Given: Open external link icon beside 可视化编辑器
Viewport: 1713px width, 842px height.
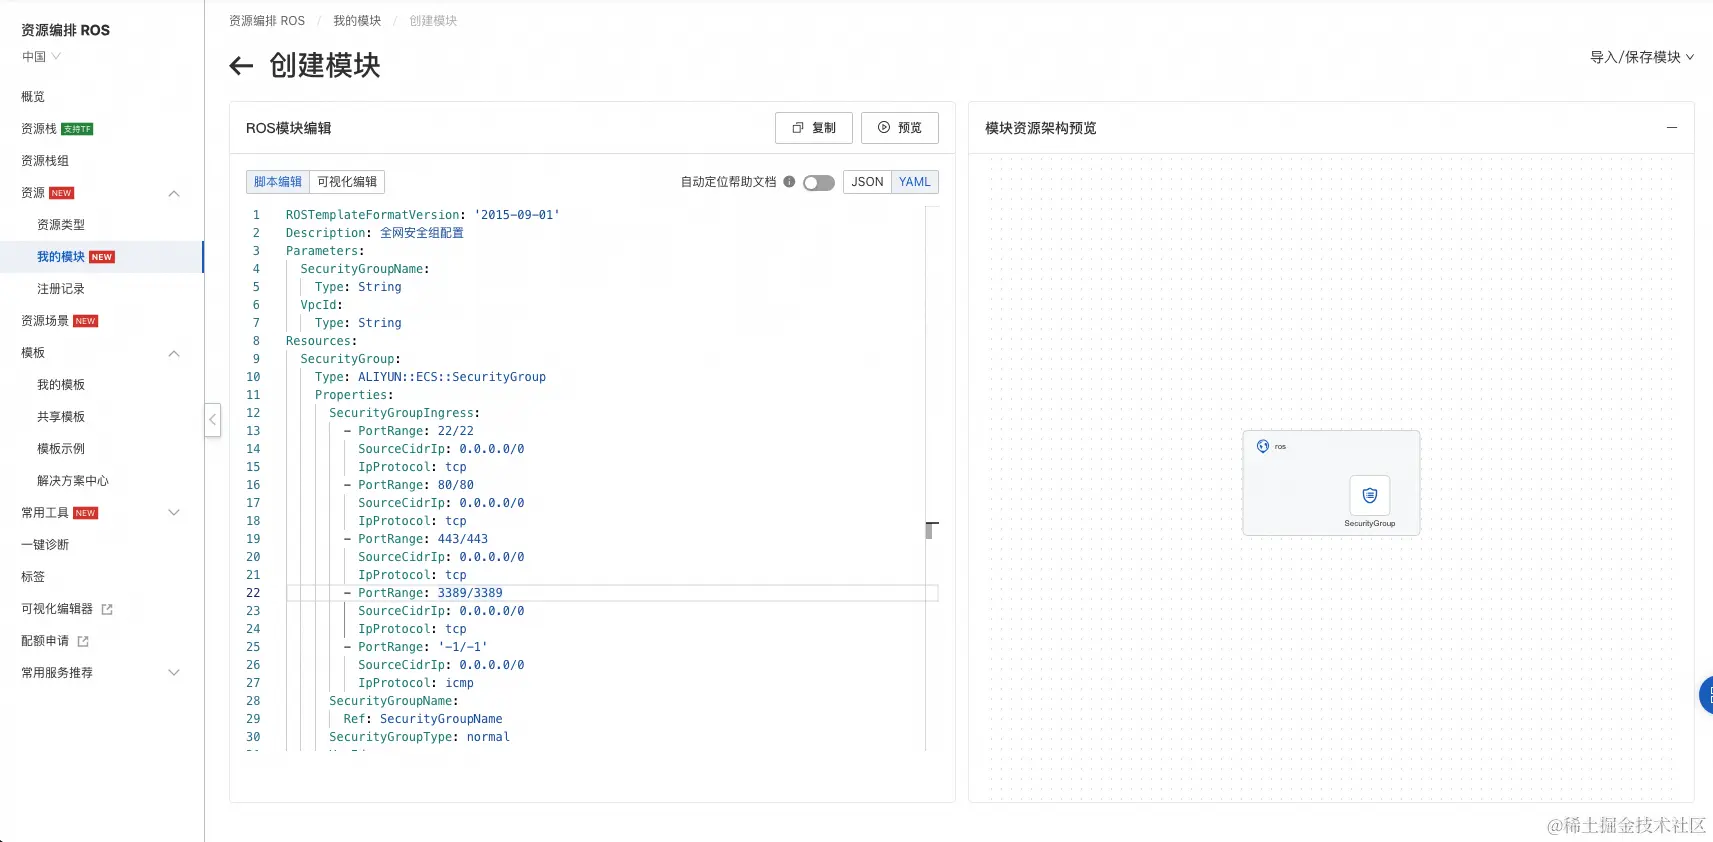Looking at the screenshot, I should coord(107,609).
